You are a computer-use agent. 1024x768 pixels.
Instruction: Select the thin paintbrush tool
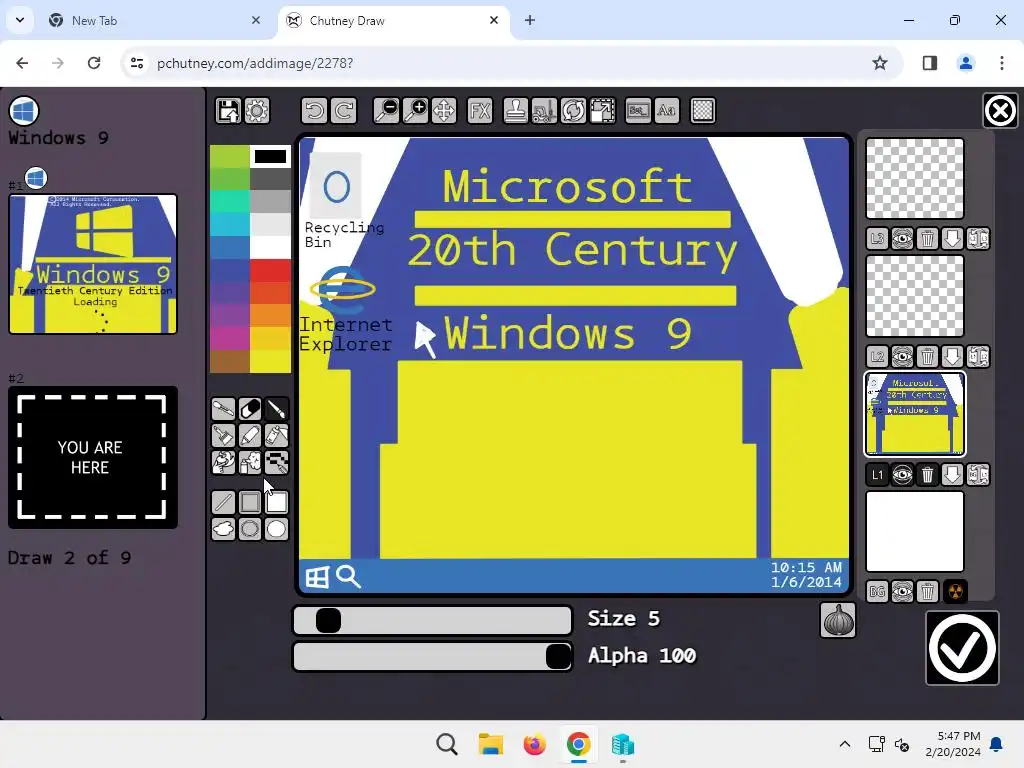point(276,409)
